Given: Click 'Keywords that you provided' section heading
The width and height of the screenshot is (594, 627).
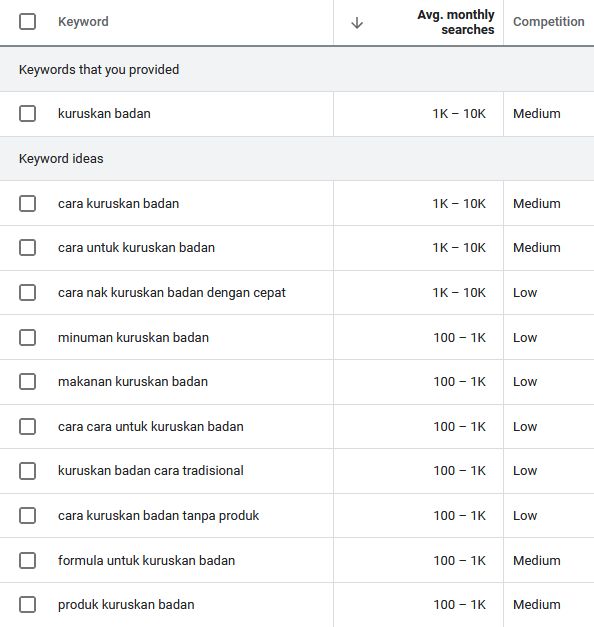Looking at the screenshot, I should [99, 70].
